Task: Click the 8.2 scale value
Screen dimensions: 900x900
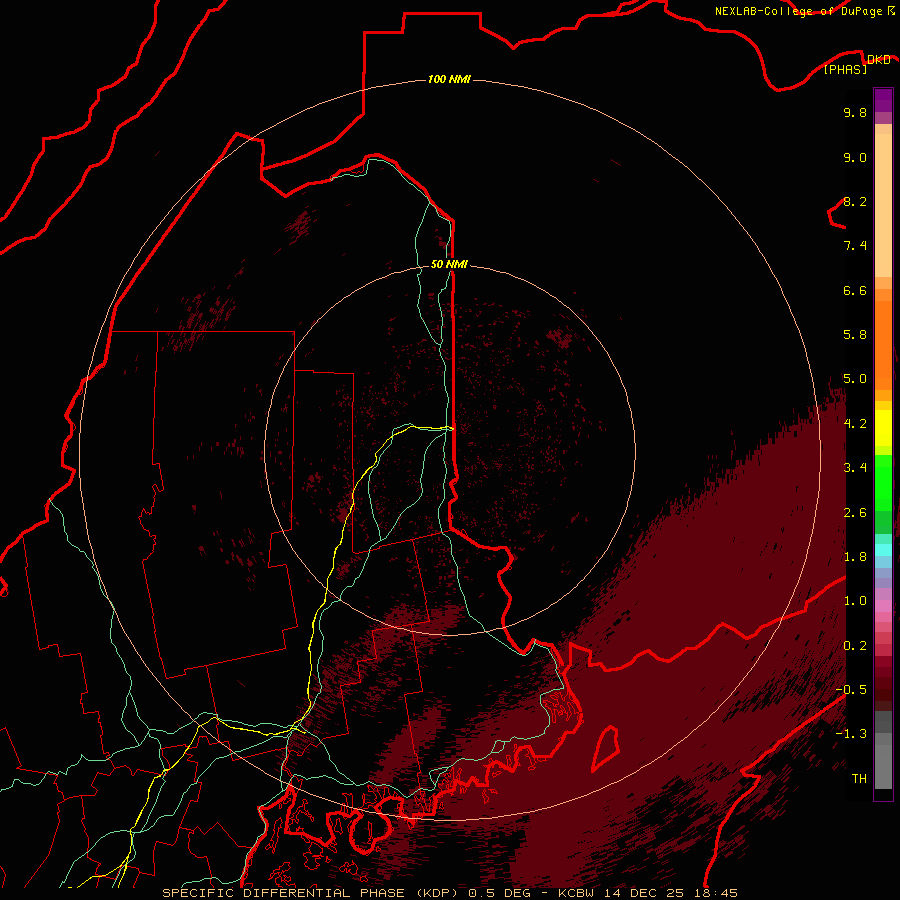Action: [x=855, y=201]
